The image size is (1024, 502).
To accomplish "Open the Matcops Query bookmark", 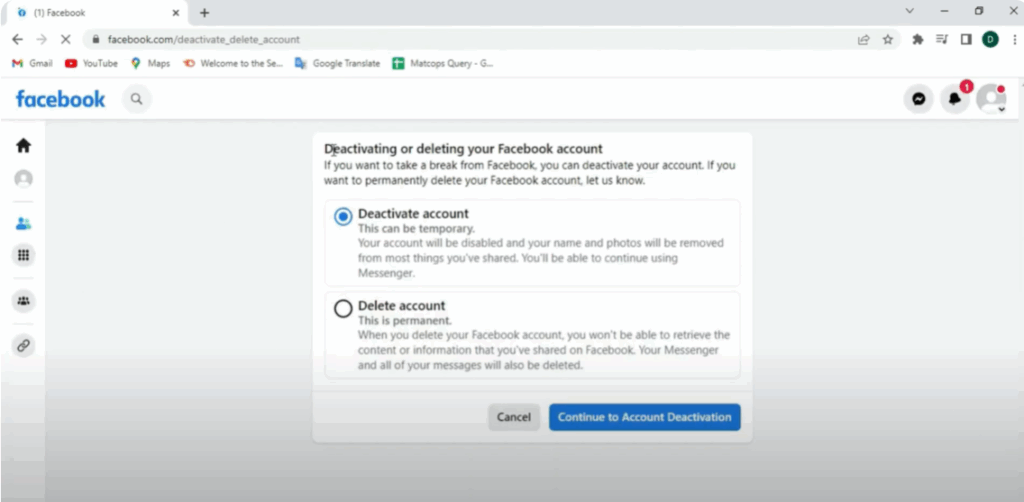I will (x=443, y=63).
